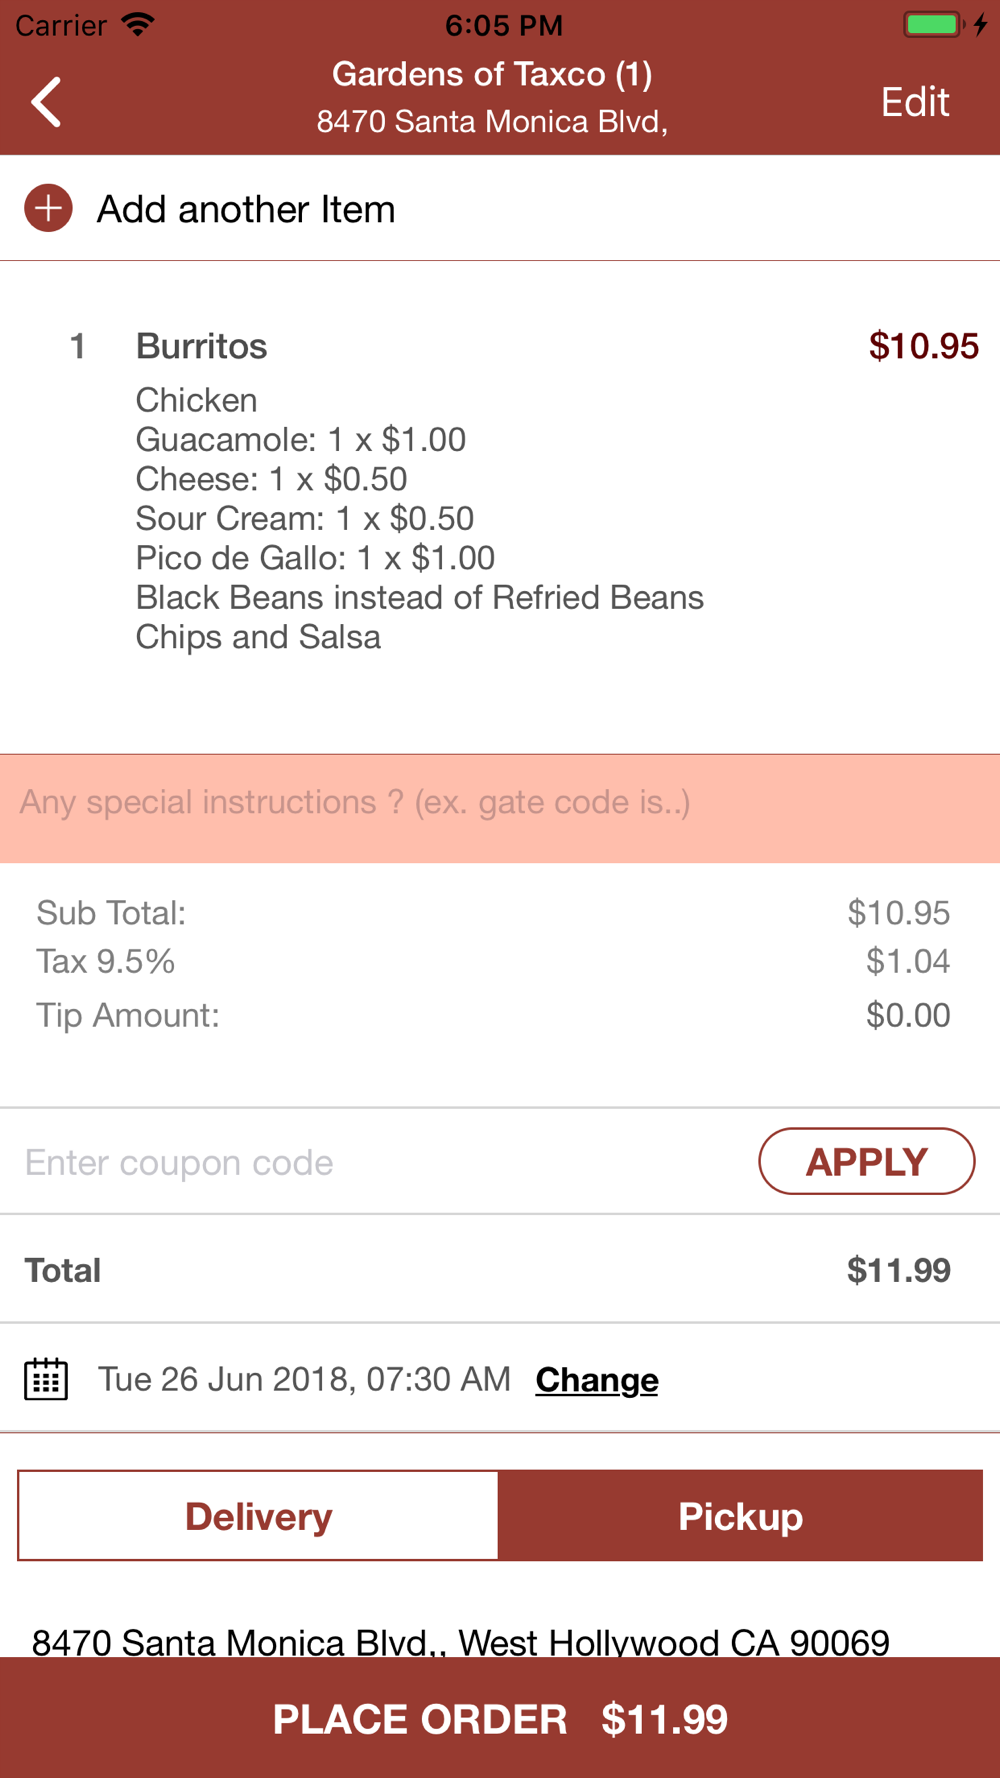The height and width of the screenshot is (1778, 1000).
Task: Tap the Gardens of Taxco title
Action: [492, 75]
